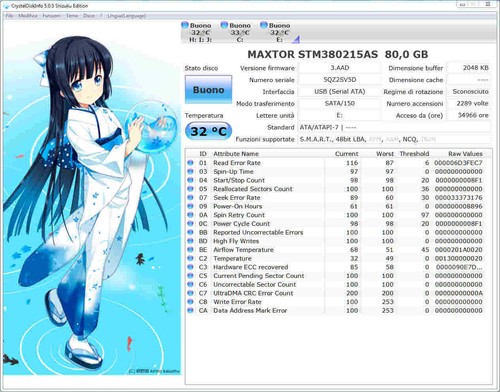The width and height of the screenshot is (500, 392).
Task: Open the Tema menu
Action: [x=72, y=16]
